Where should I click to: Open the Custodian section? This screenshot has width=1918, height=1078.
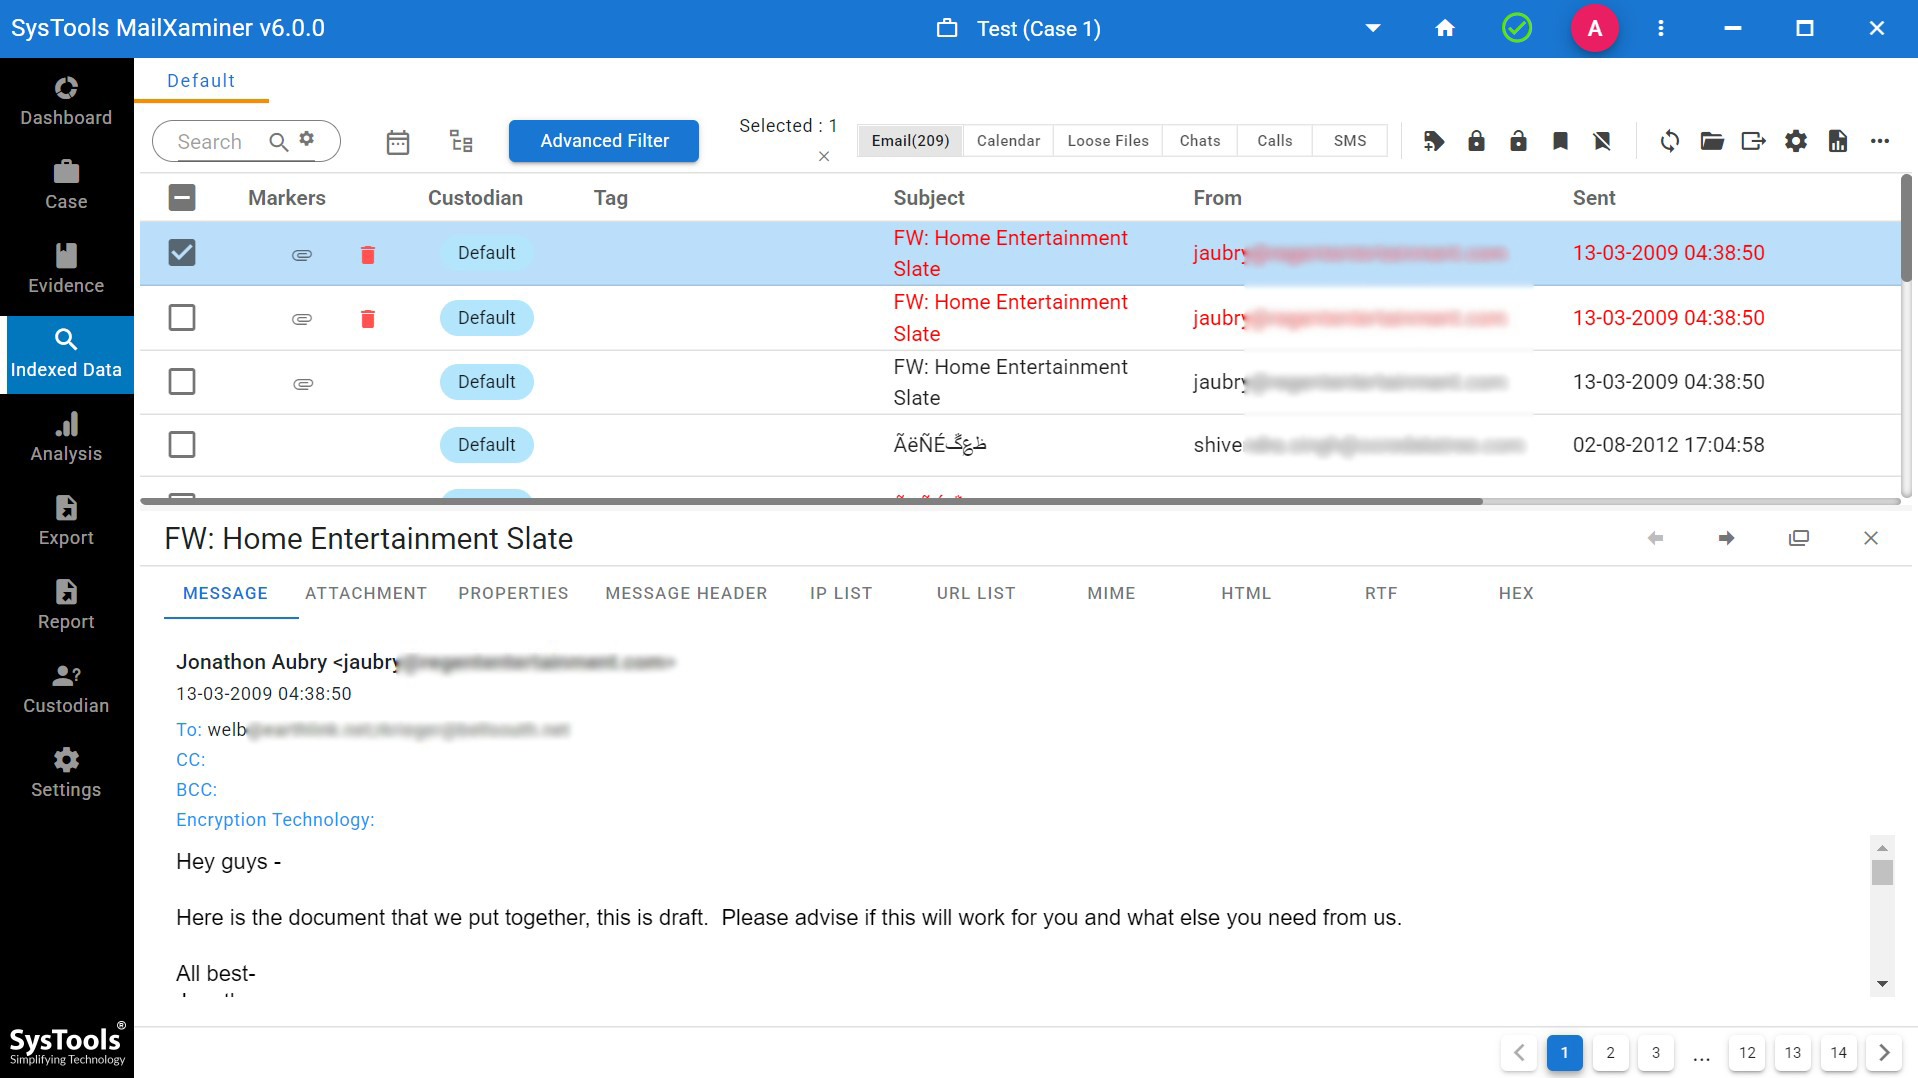(x=66, y=690)
